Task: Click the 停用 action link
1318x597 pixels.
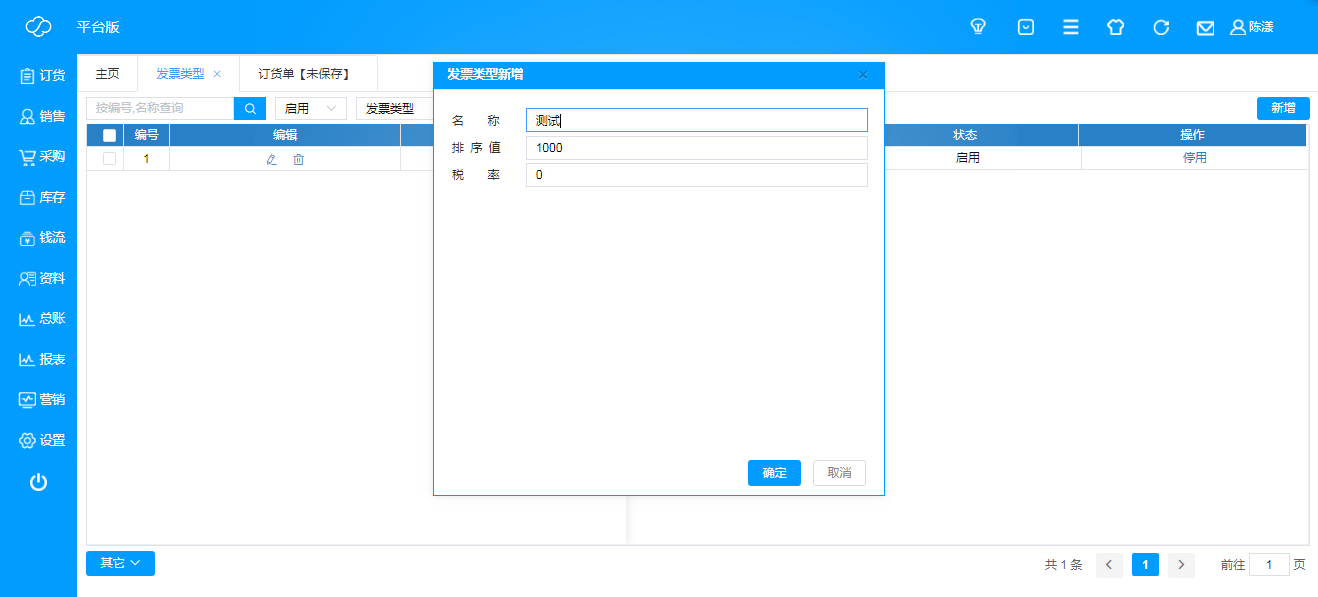Action: click(x=1195, y=158)
